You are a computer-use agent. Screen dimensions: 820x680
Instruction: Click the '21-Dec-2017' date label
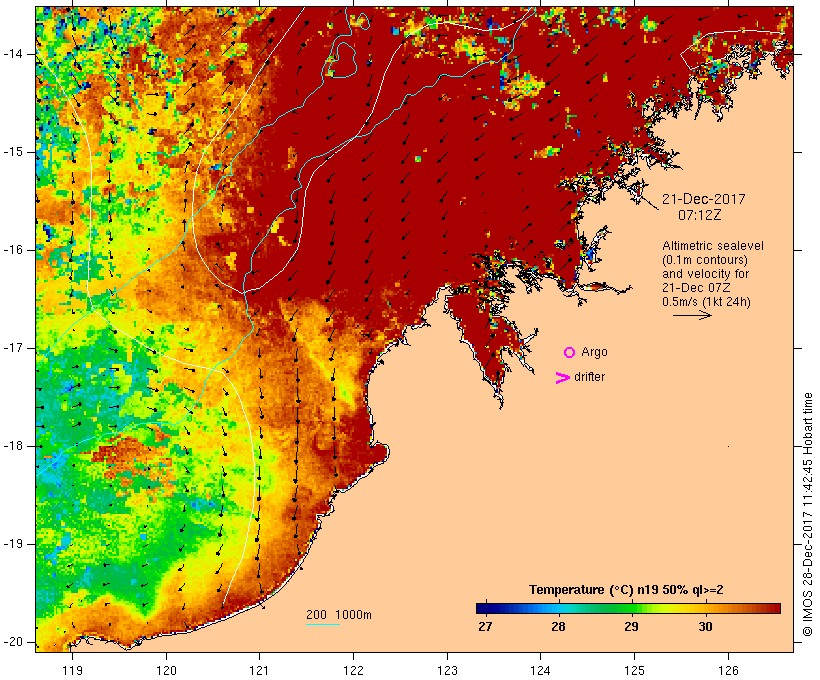point(703,199)
